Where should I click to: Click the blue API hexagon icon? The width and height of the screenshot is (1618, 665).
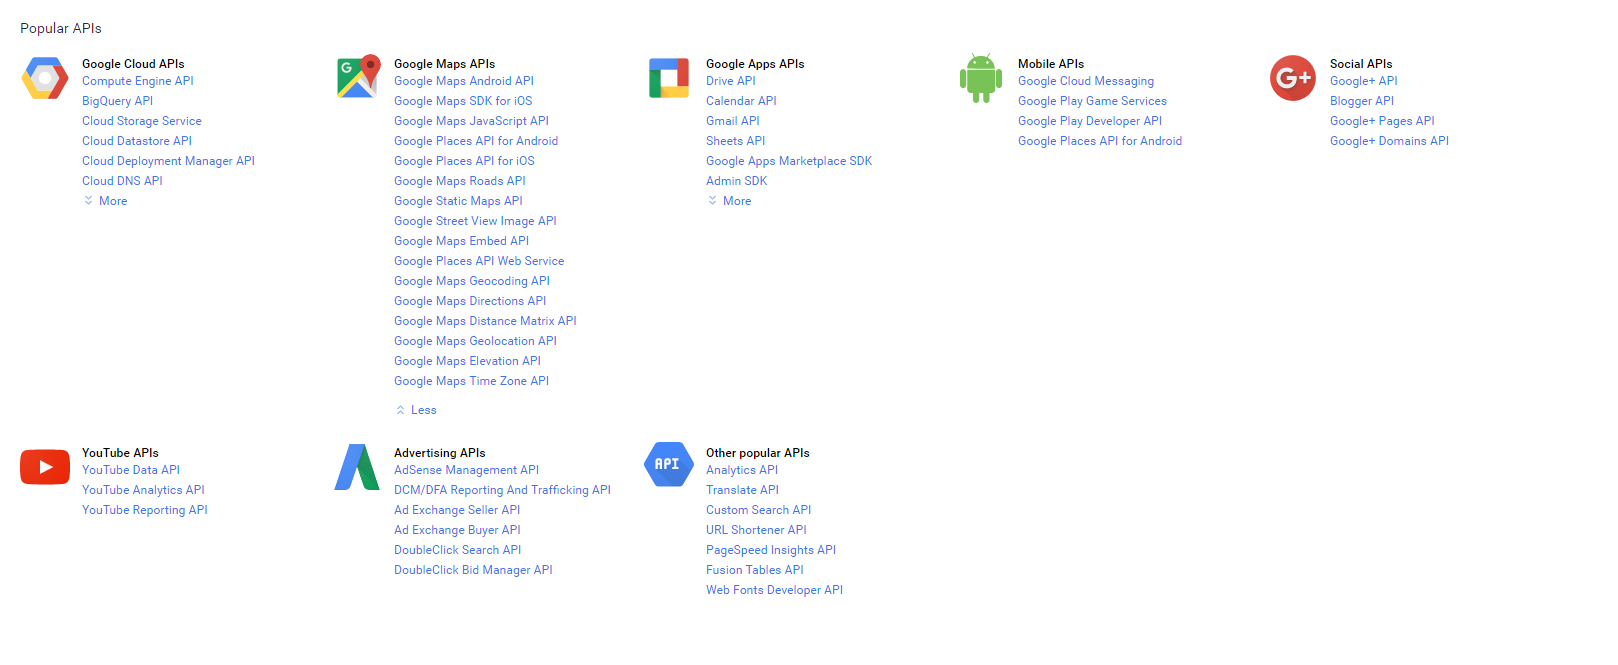tap(669, 465)
